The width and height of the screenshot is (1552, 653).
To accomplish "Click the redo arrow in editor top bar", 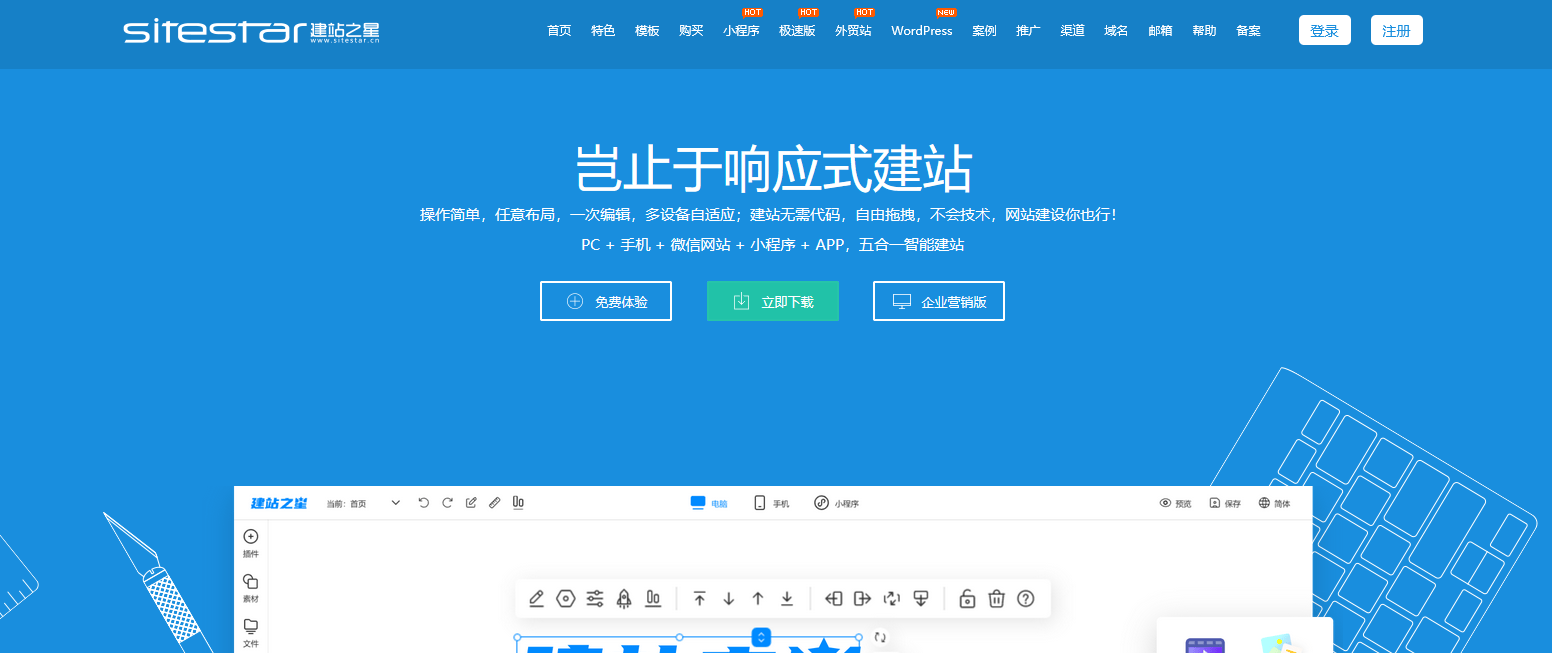I will click(x=448, y=503).
